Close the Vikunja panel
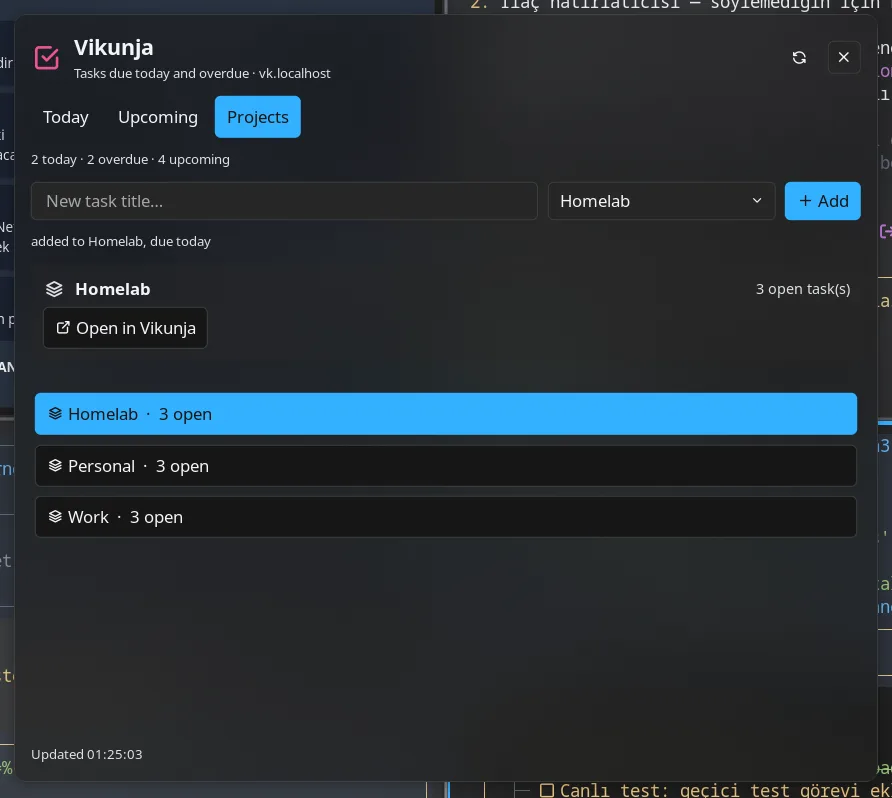Image resolution: width=892 pixels, height=798 pixels. tap(844, 57)
